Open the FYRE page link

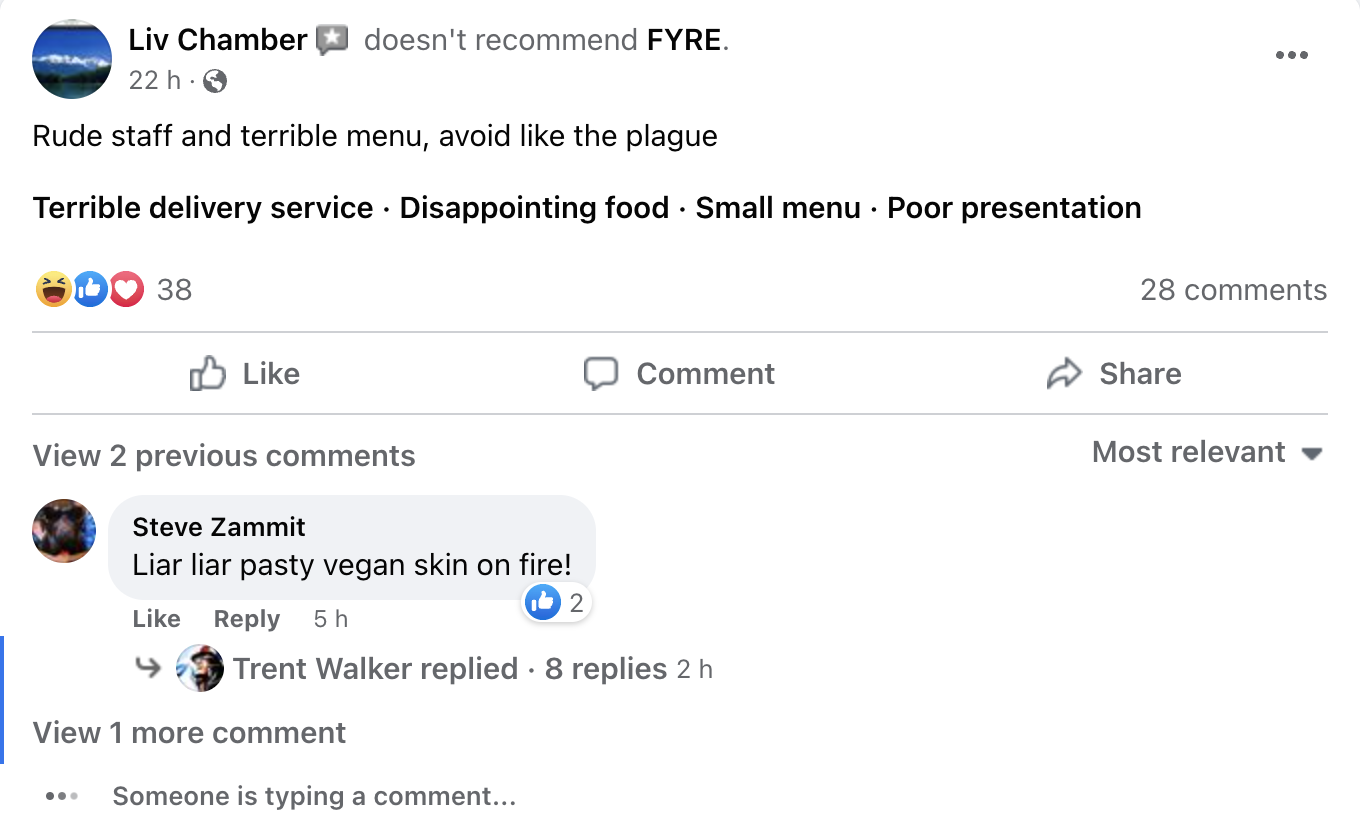point(685,40)
